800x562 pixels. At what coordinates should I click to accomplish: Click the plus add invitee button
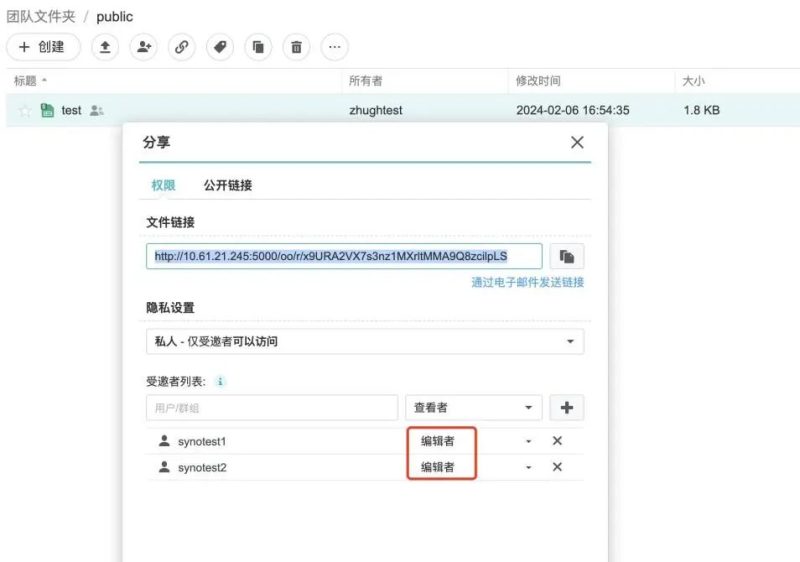(x=567, y=407)
